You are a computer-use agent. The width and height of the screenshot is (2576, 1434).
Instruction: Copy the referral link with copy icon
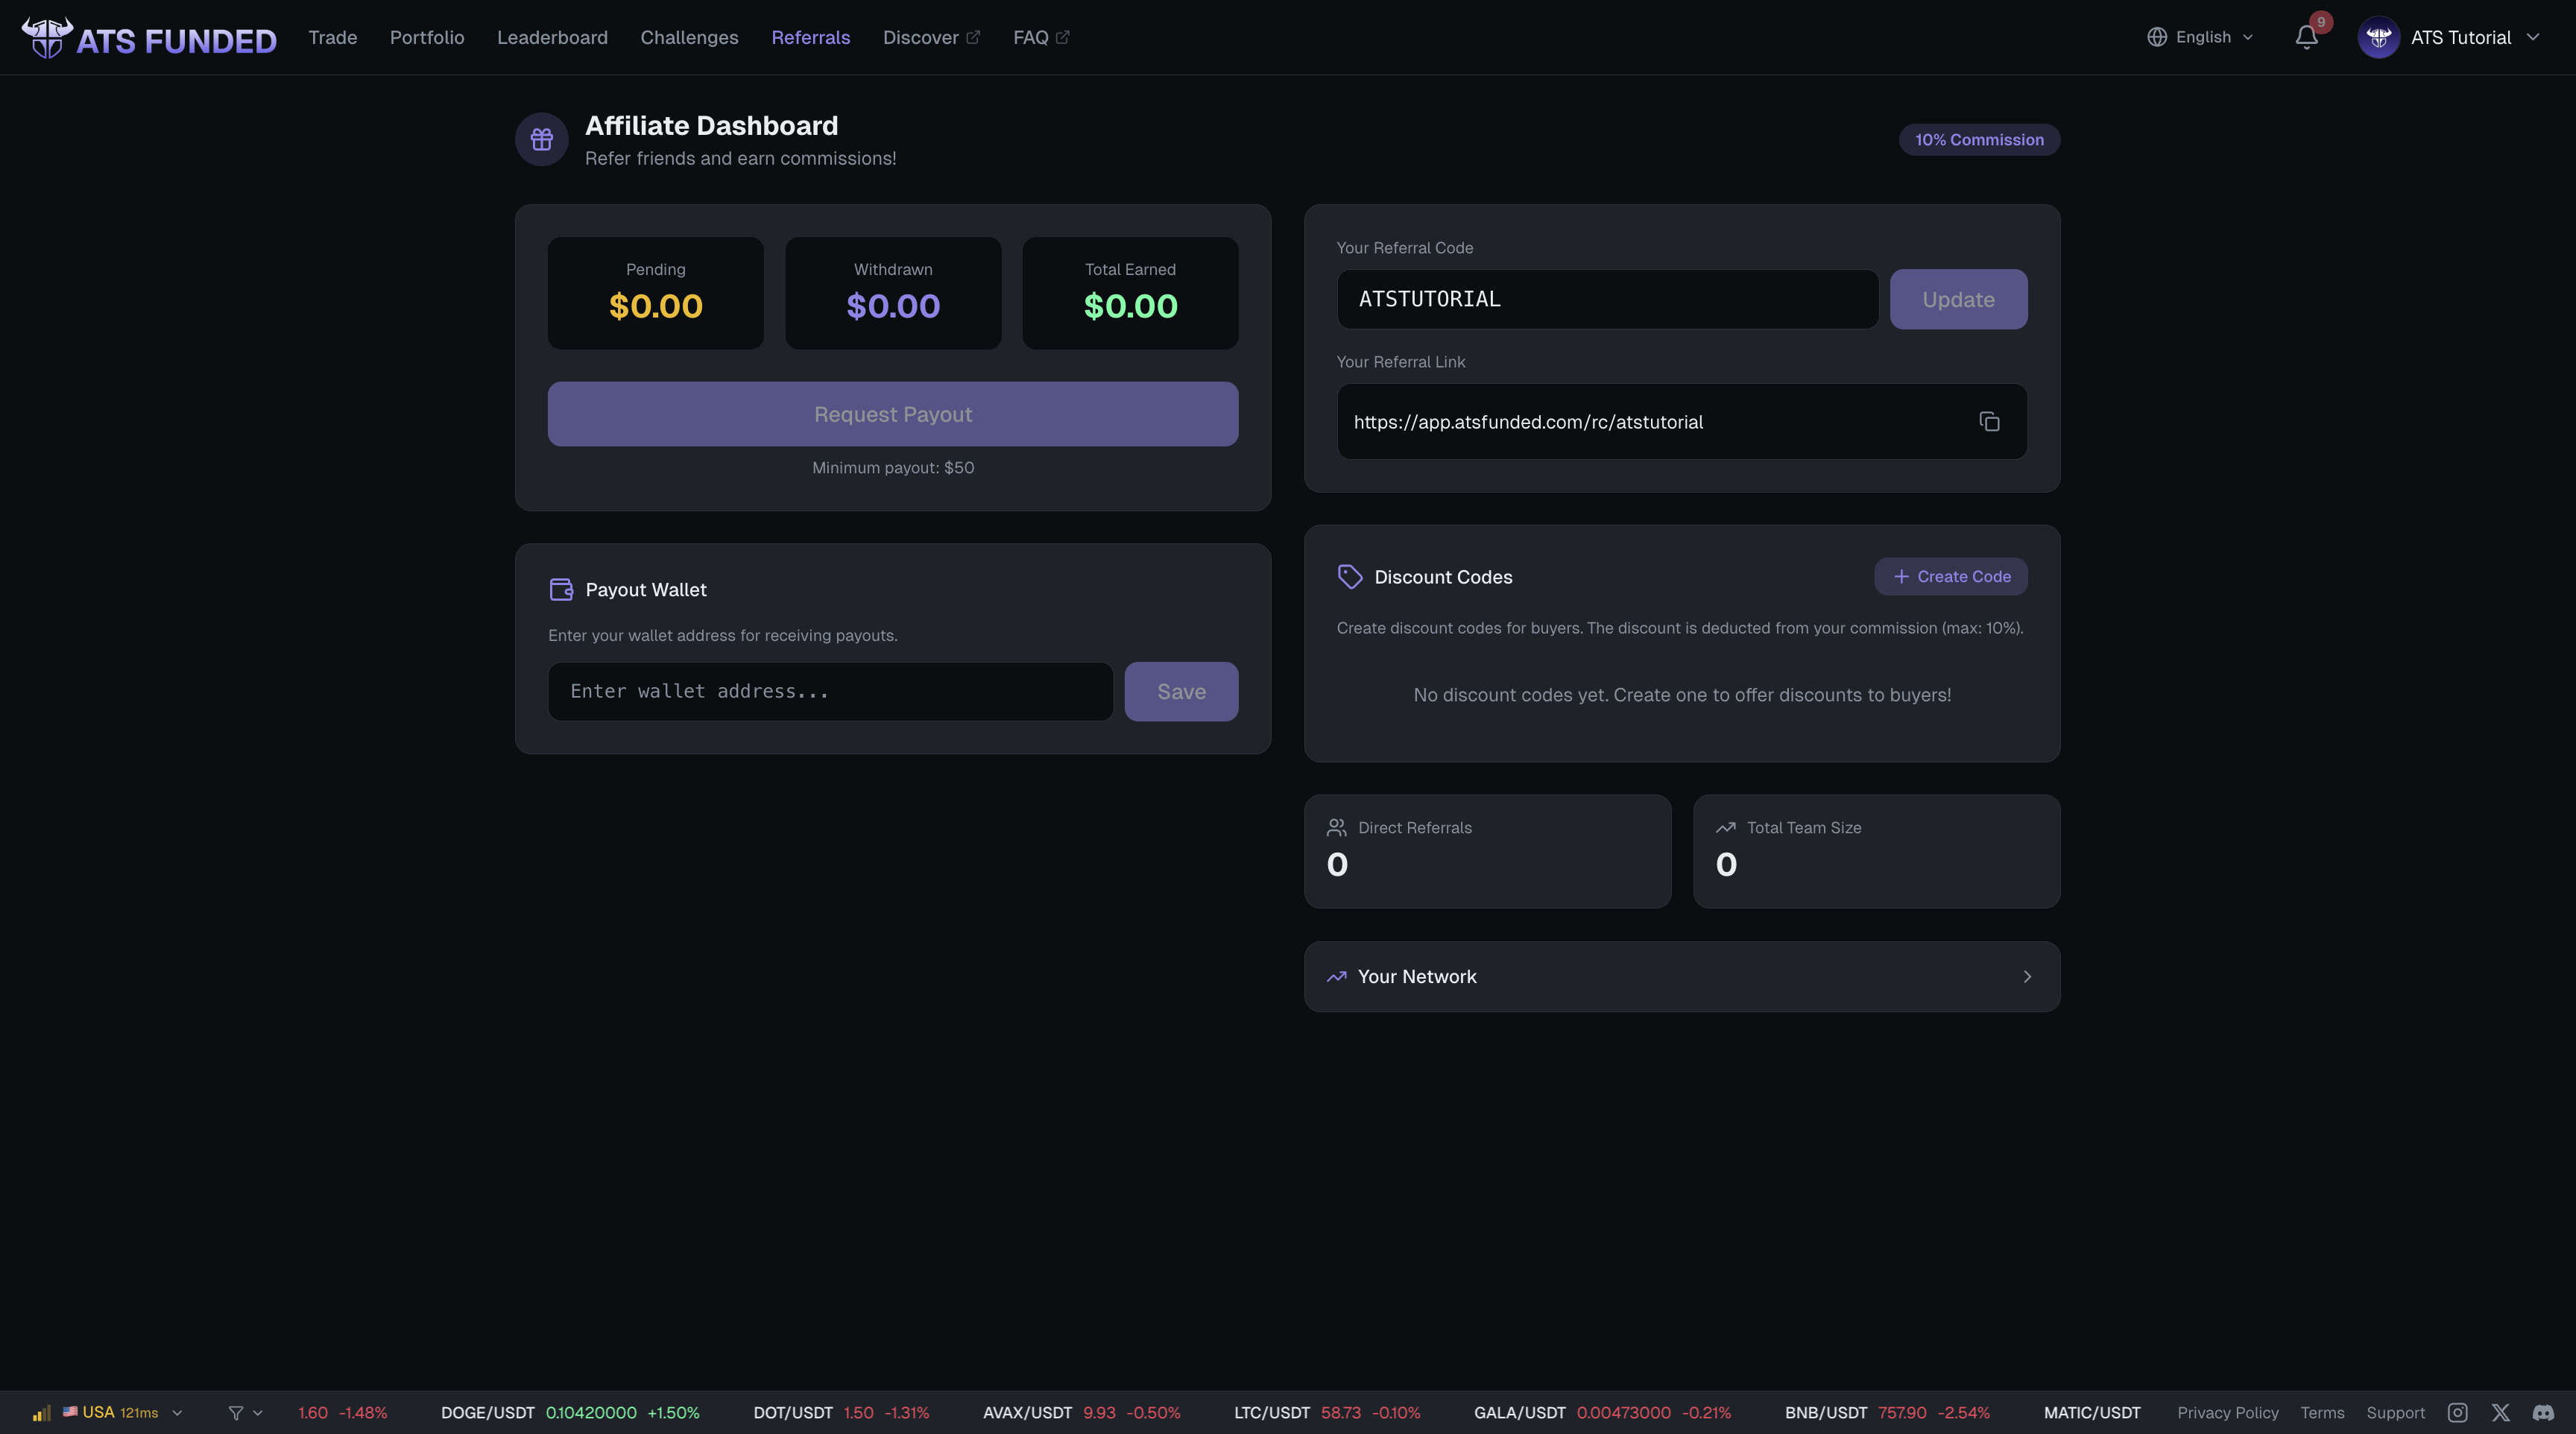1989,422
